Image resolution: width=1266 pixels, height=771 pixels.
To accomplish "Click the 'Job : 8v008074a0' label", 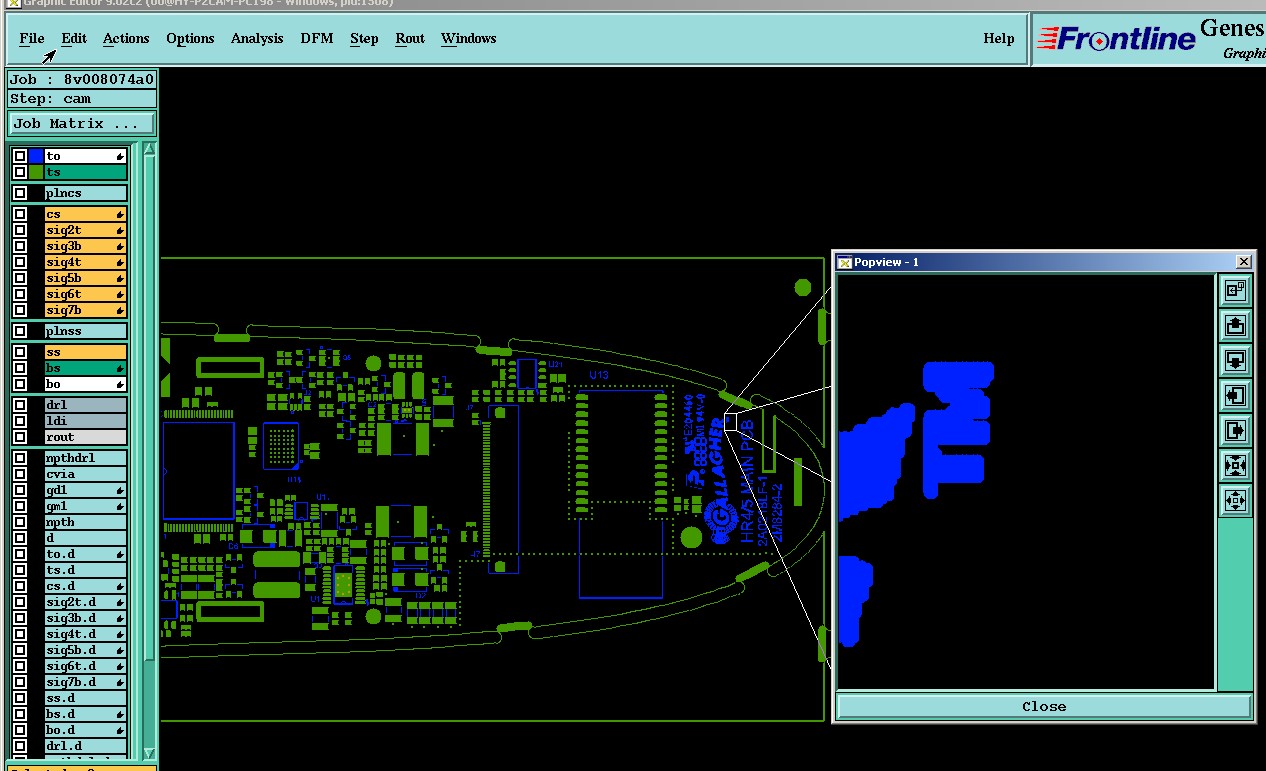I will tap(82, 80).
